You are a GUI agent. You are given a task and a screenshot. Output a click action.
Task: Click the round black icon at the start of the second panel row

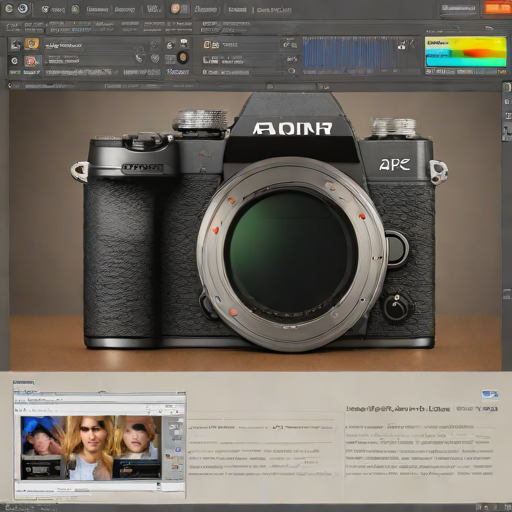click(x=14, y=61)
